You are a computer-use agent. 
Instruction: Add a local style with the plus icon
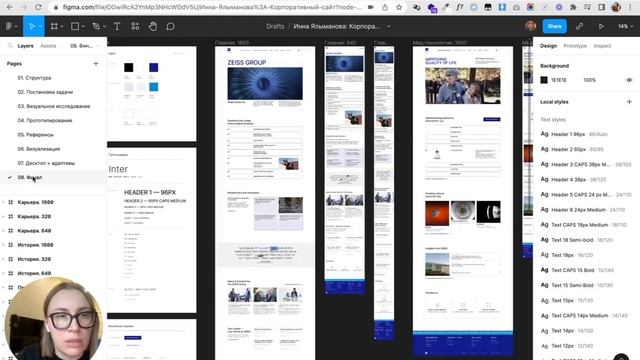(x=629, y=102)
